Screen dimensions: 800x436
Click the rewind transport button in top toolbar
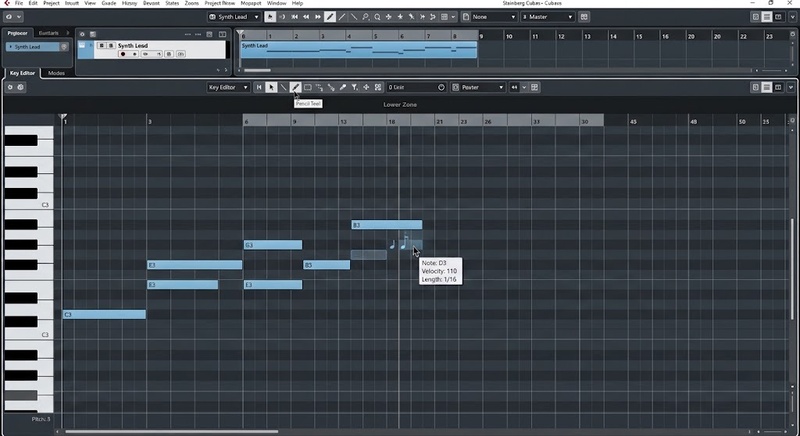pyautogui.click(x=306, y=17)
